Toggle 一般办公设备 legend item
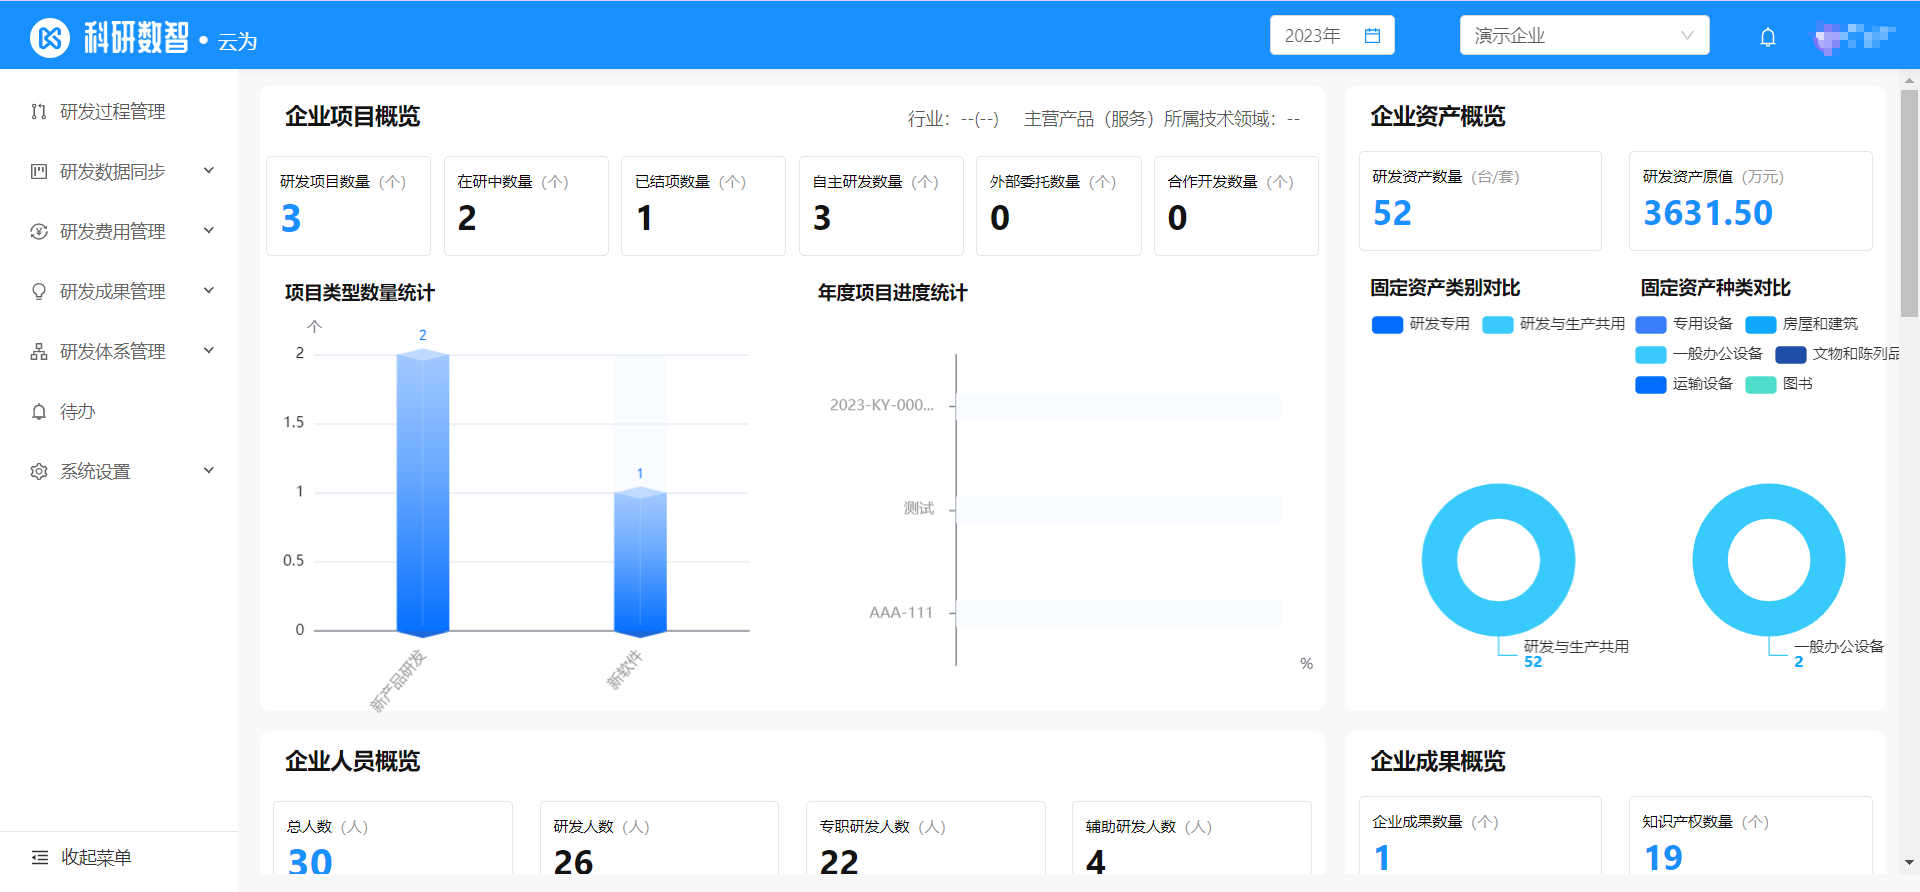 (x=1699, y=354)
